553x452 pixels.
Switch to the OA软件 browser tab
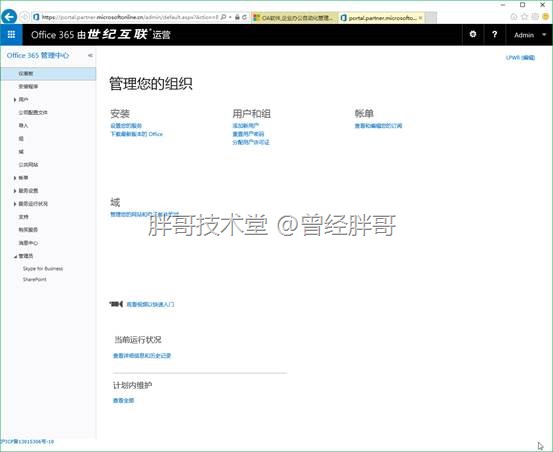[294, 17]
